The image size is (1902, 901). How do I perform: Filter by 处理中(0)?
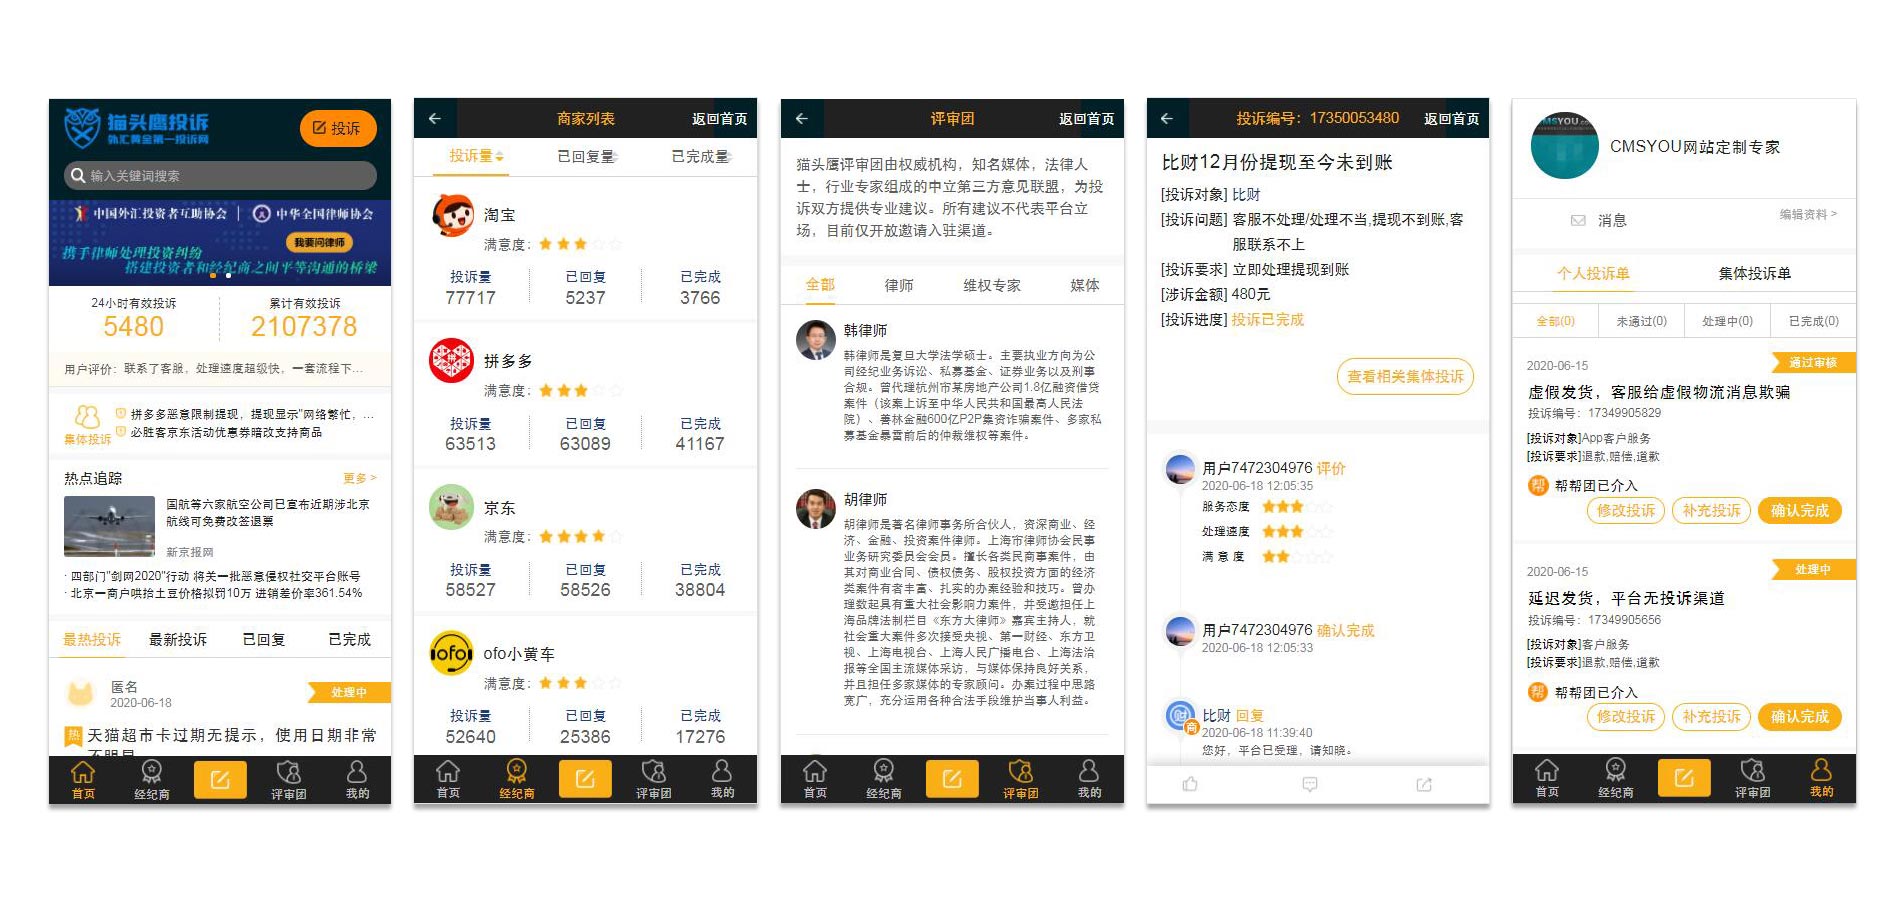click(x=1727, y=321)
